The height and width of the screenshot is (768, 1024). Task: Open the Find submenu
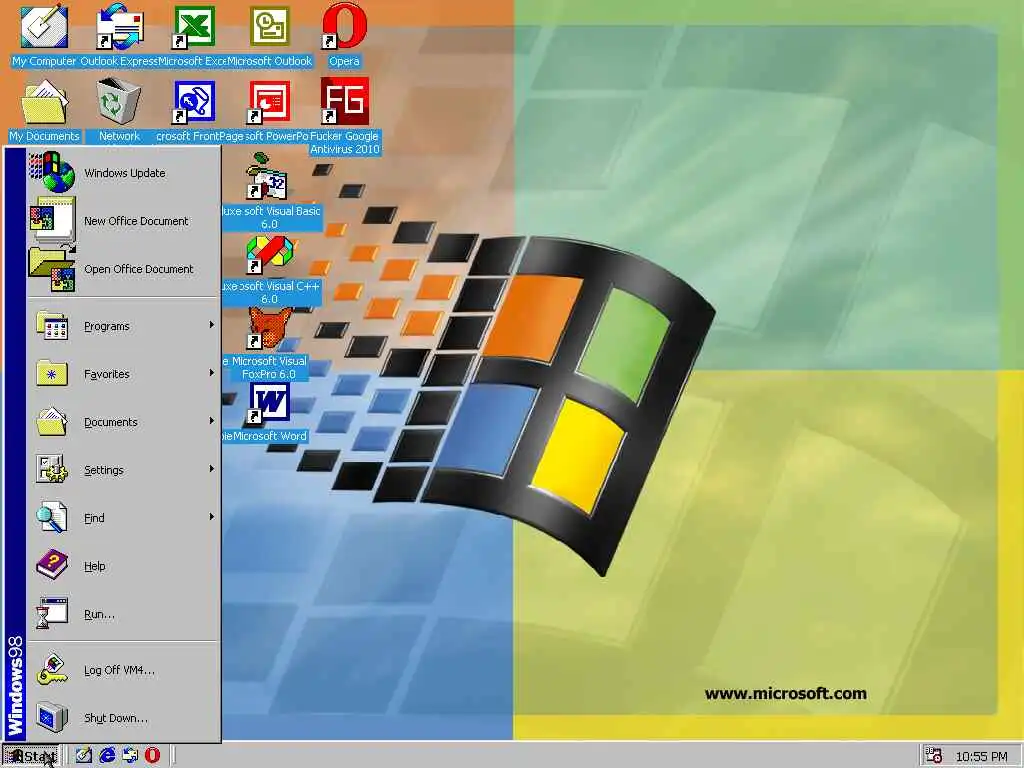tap(123, 518)
